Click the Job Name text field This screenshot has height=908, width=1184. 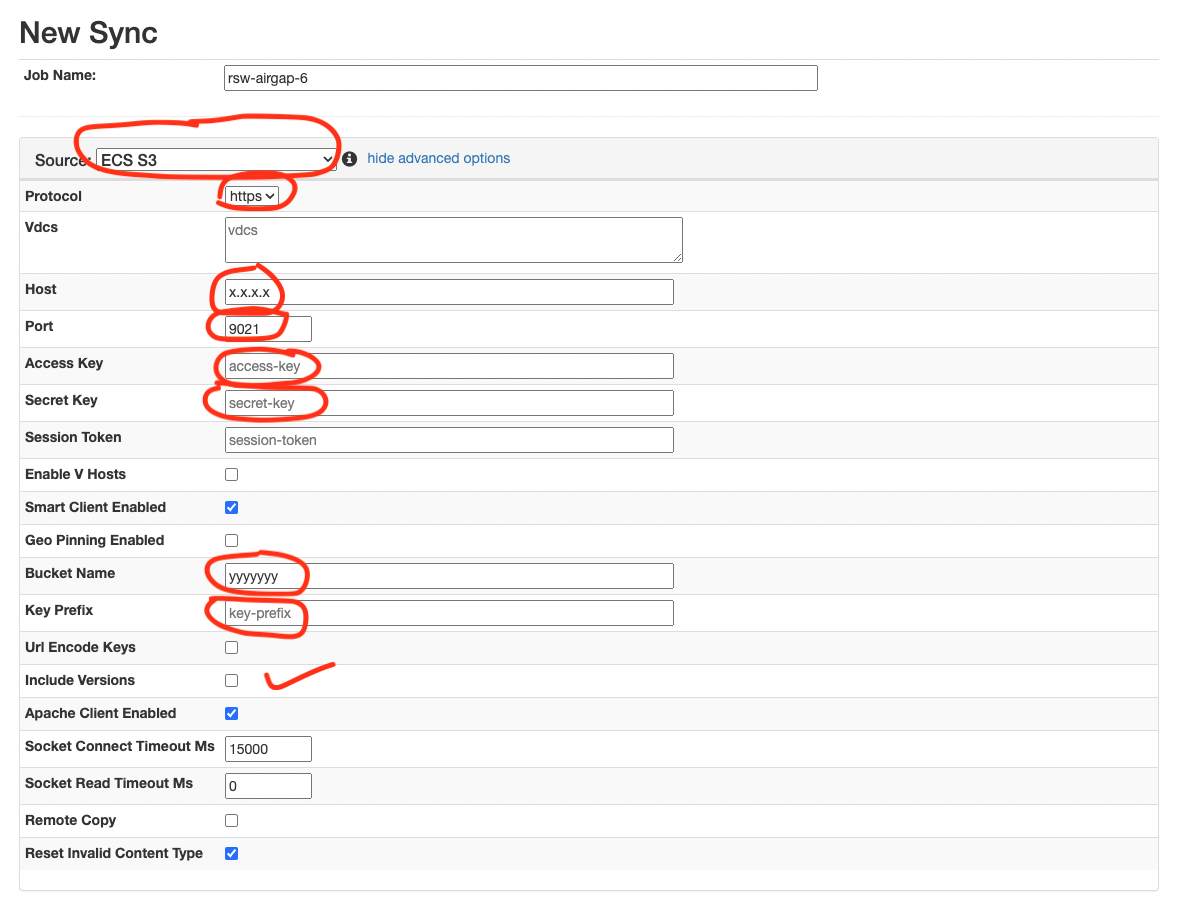point(520,78)
